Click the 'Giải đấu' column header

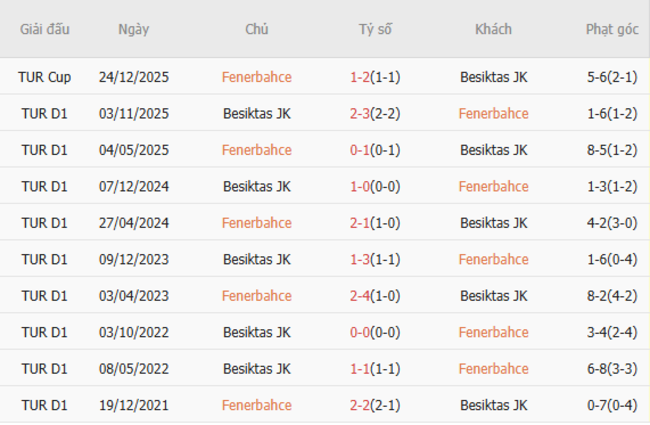[45, 29]
